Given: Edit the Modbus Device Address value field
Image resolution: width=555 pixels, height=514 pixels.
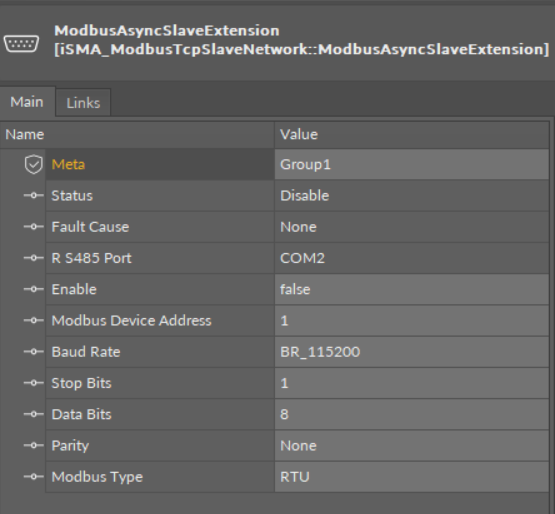Looking at the screenshot, I should [412, 320].
